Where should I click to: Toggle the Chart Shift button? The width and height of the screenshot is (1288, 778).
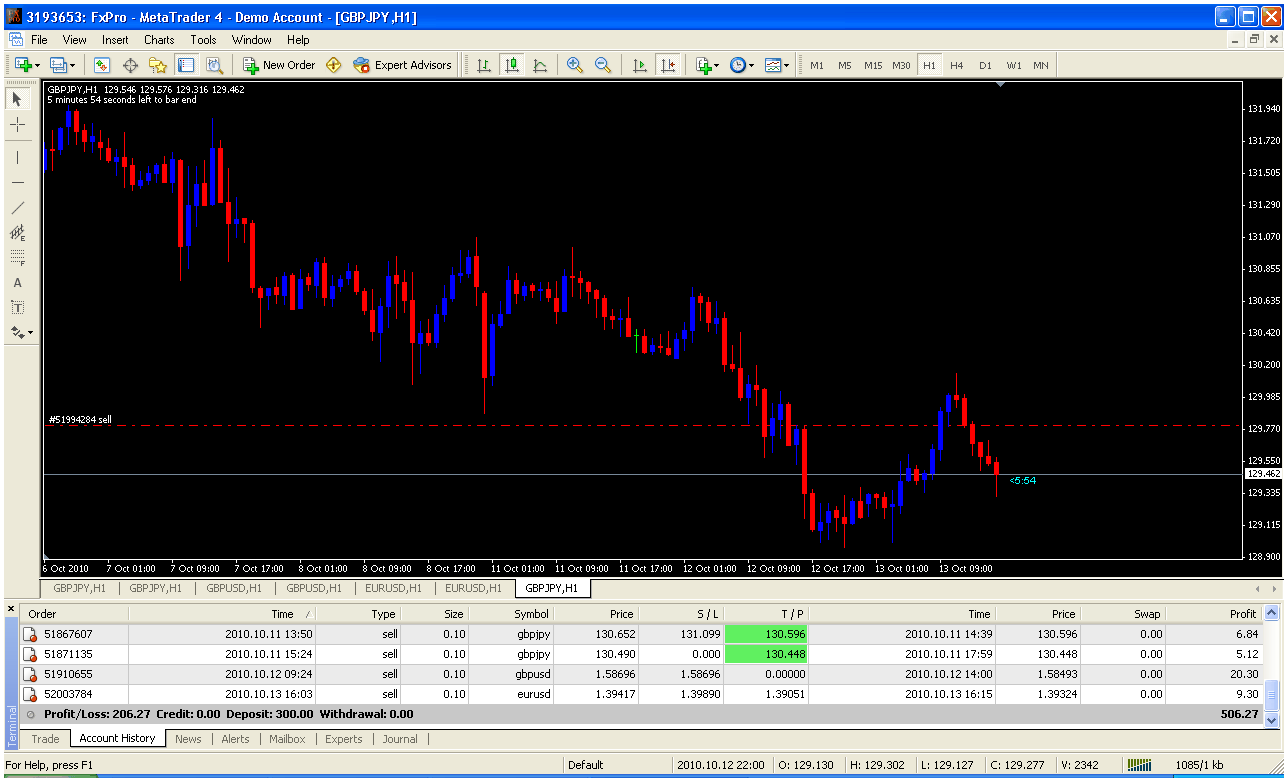click(668, 65)
